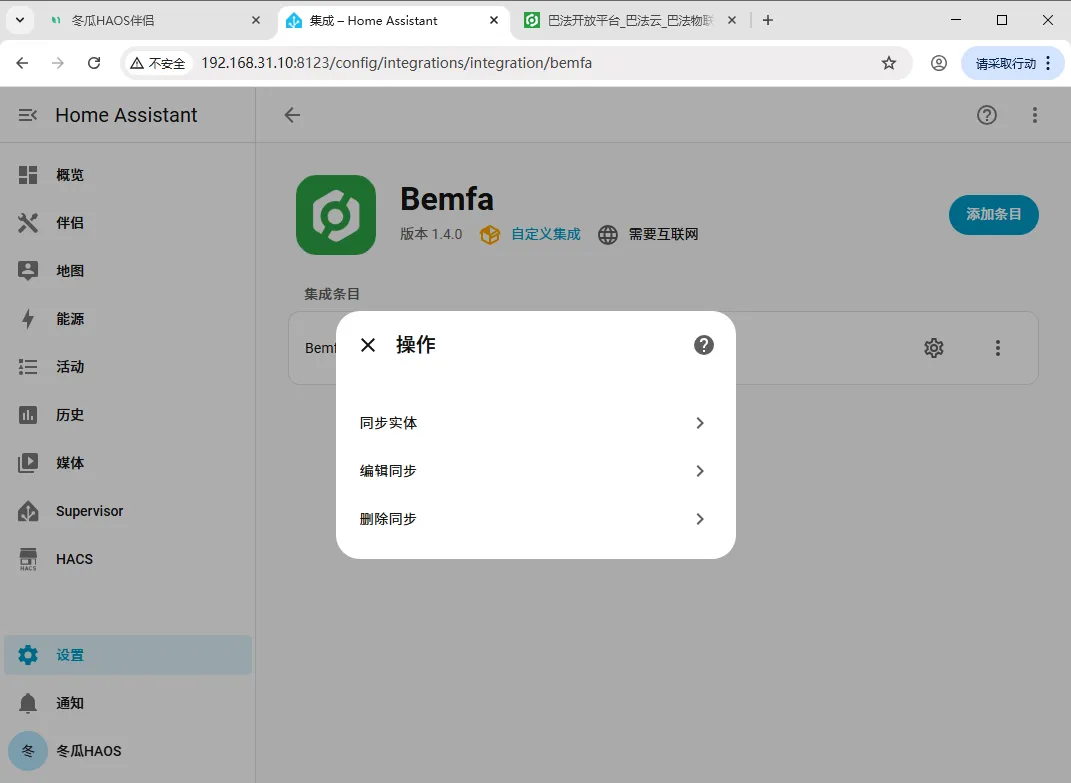This screenshot has height=783, width=1071.
Task: Open 设置 settings in sidebar
Action: [x=128, y=655]
